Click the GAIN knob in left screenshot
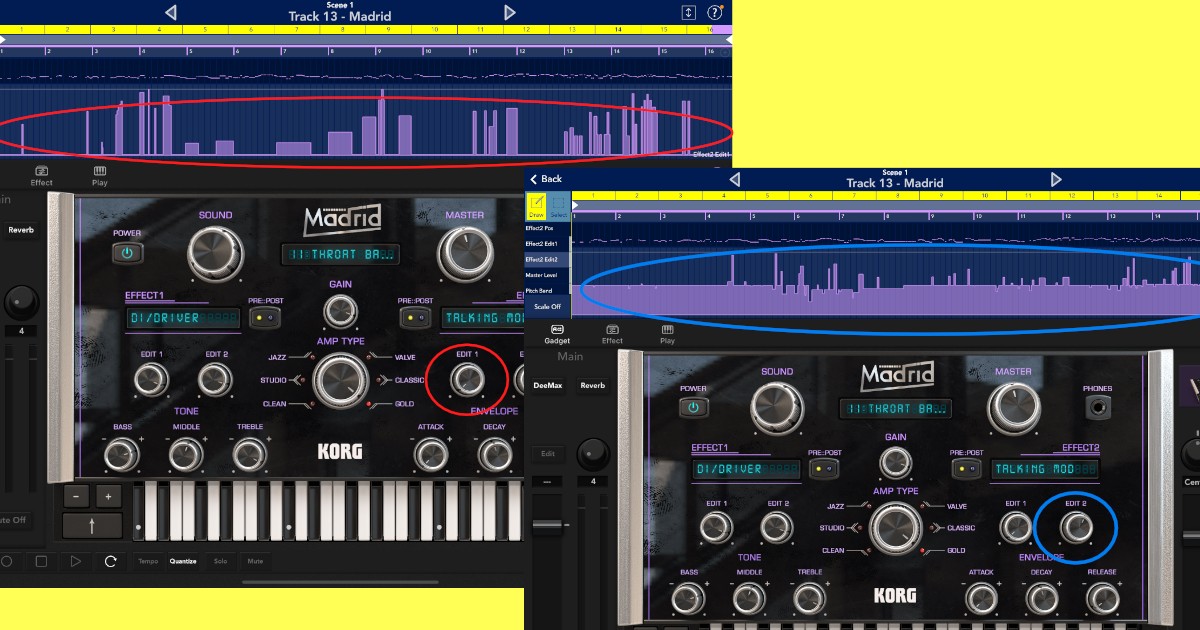Screen dimensions: 1200x630 tap(340, 313)
